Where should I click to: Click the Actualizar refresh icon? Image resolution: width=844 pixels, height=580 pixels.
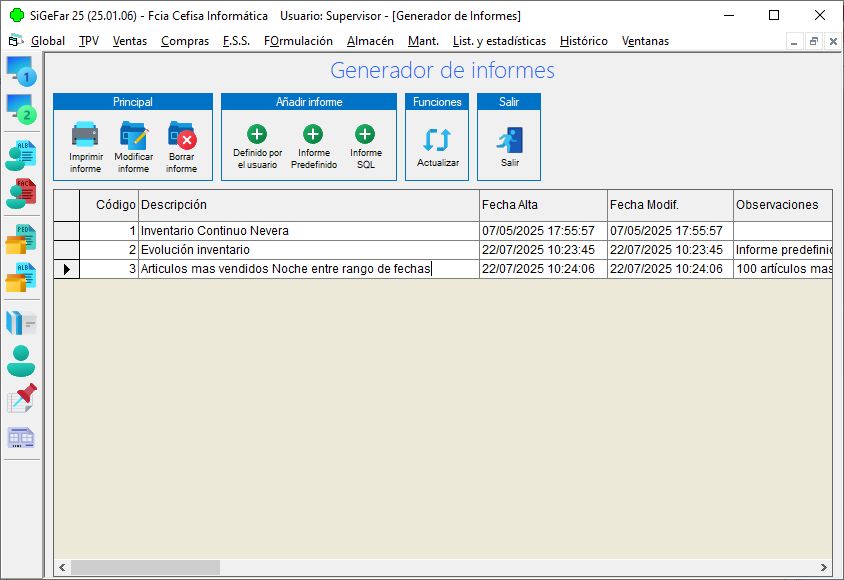437,140
